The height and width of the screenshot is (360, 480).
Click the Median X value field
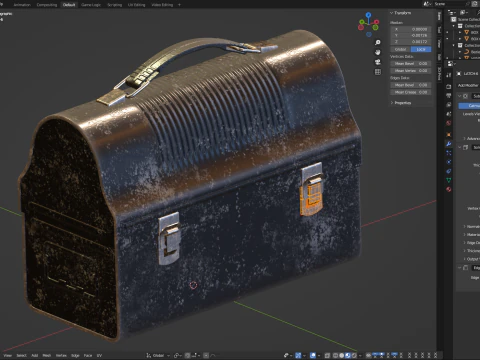[411, 29]
